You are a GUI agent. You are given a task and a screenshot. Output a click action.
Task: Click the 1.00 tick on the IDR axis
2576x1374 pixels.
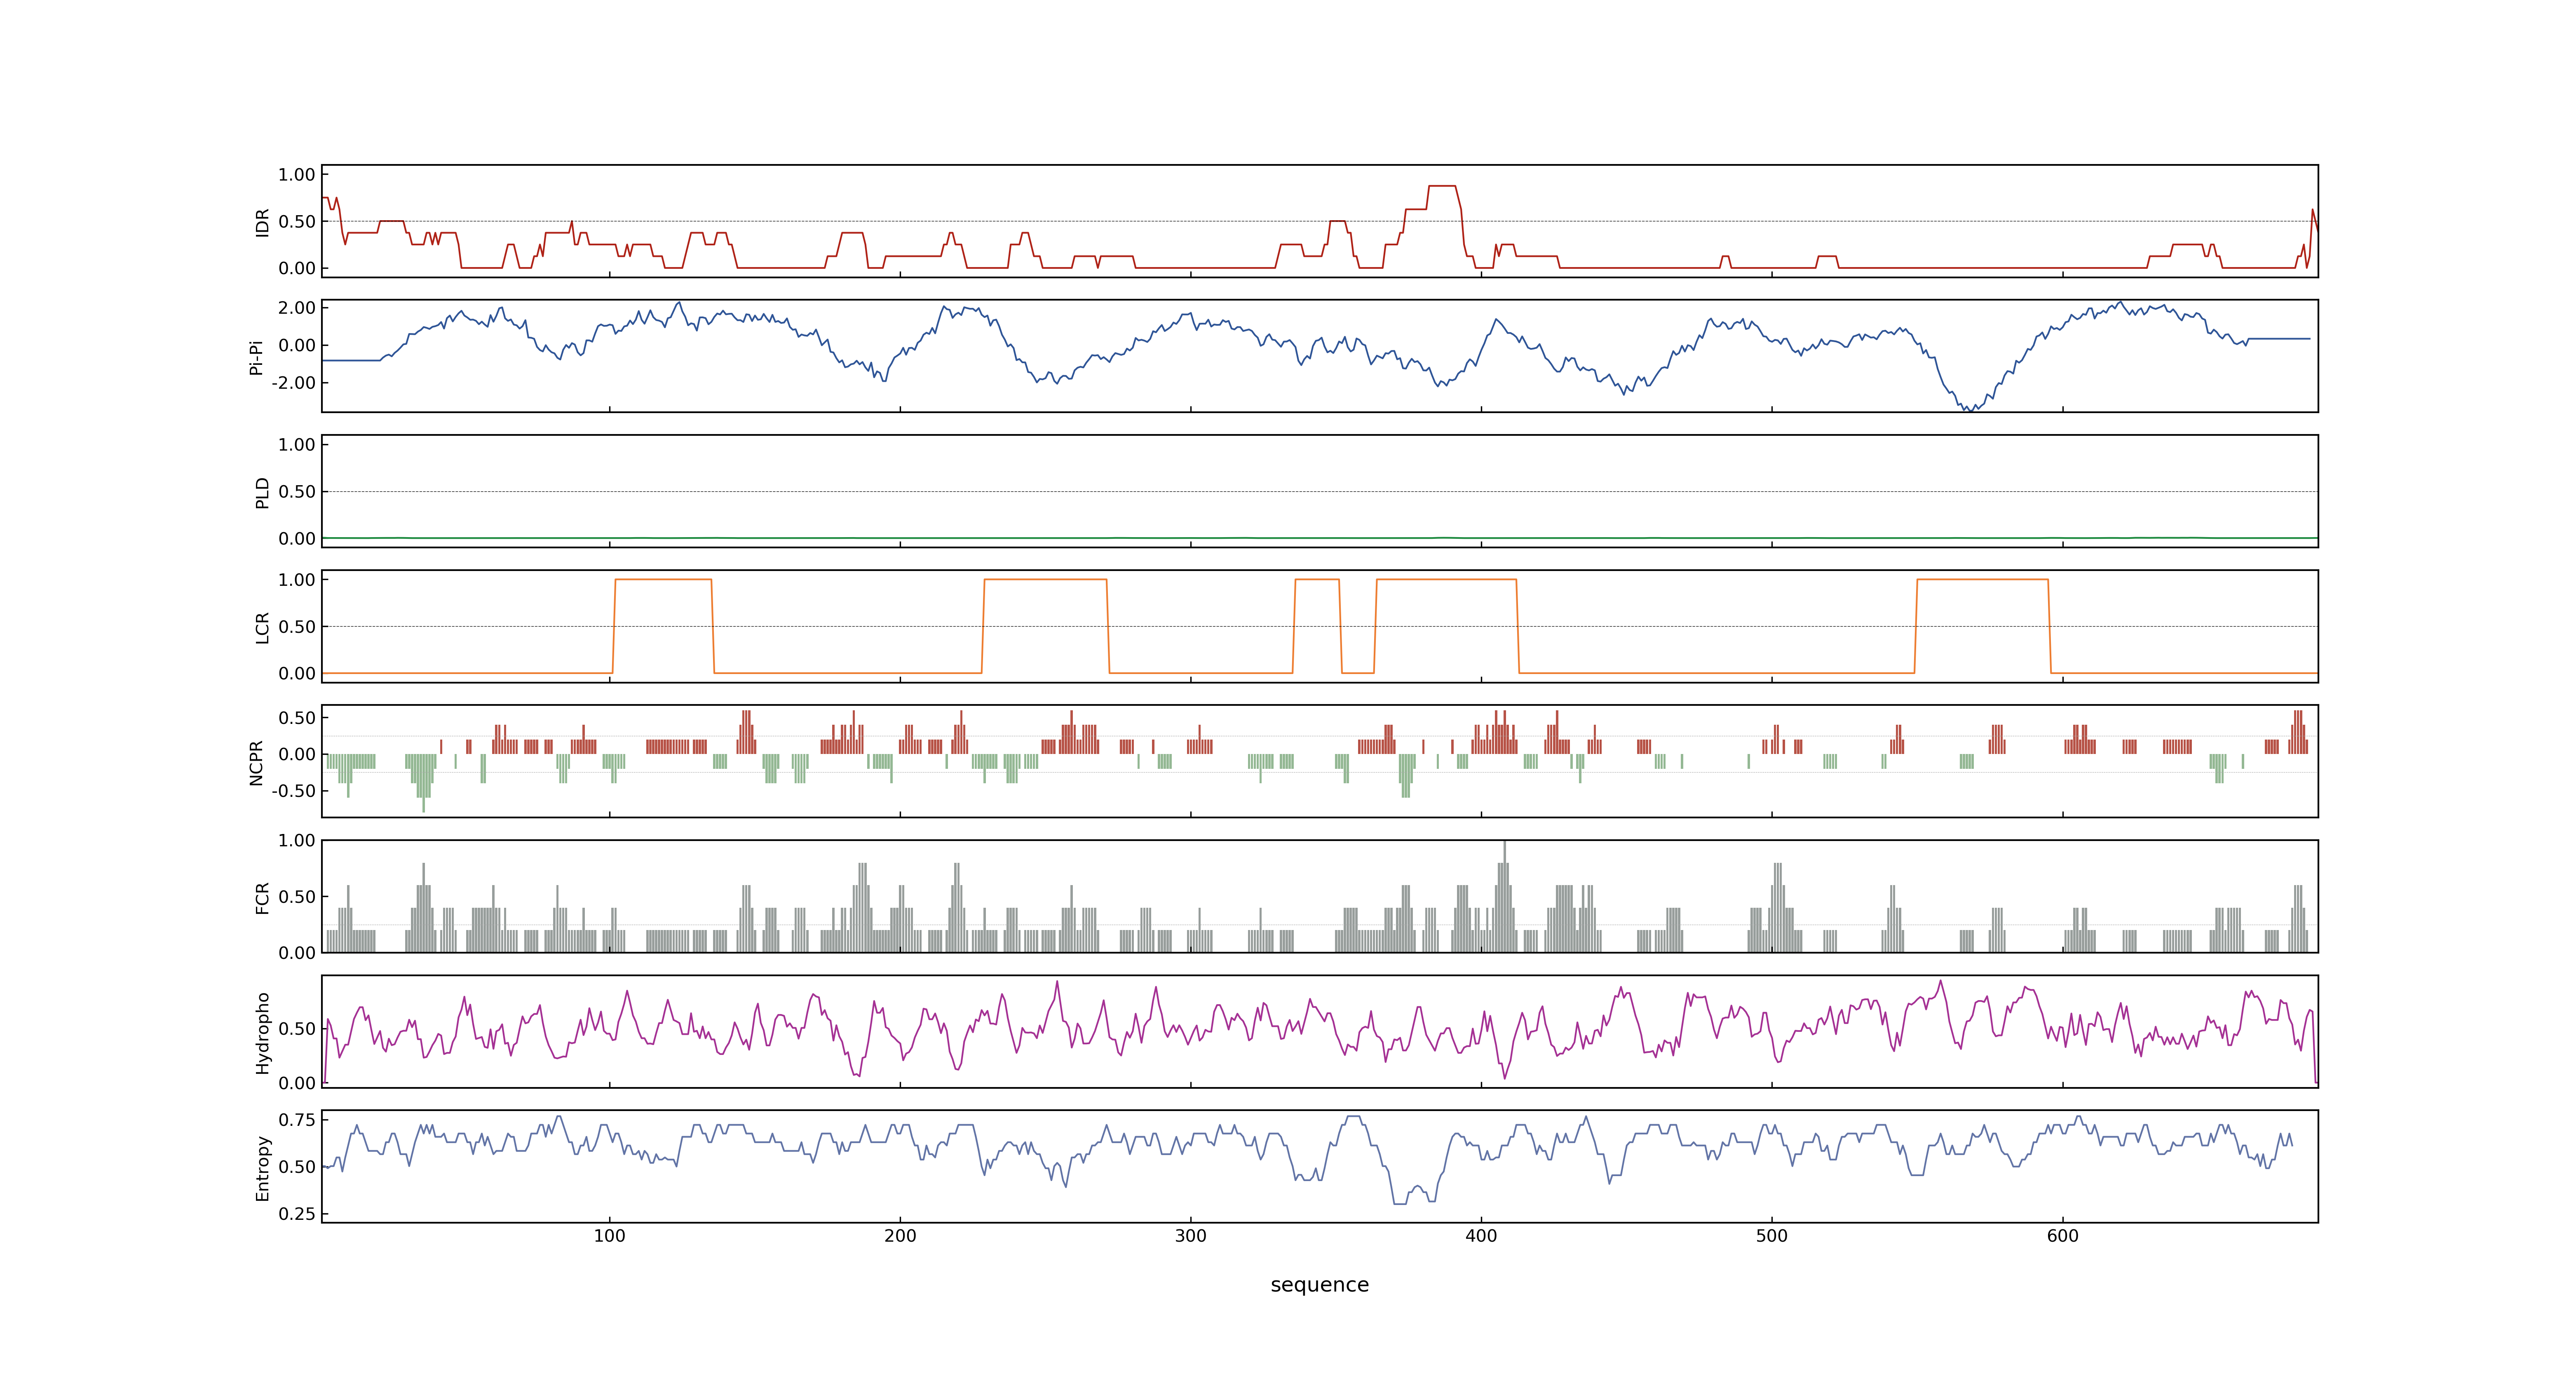(297, 175)
